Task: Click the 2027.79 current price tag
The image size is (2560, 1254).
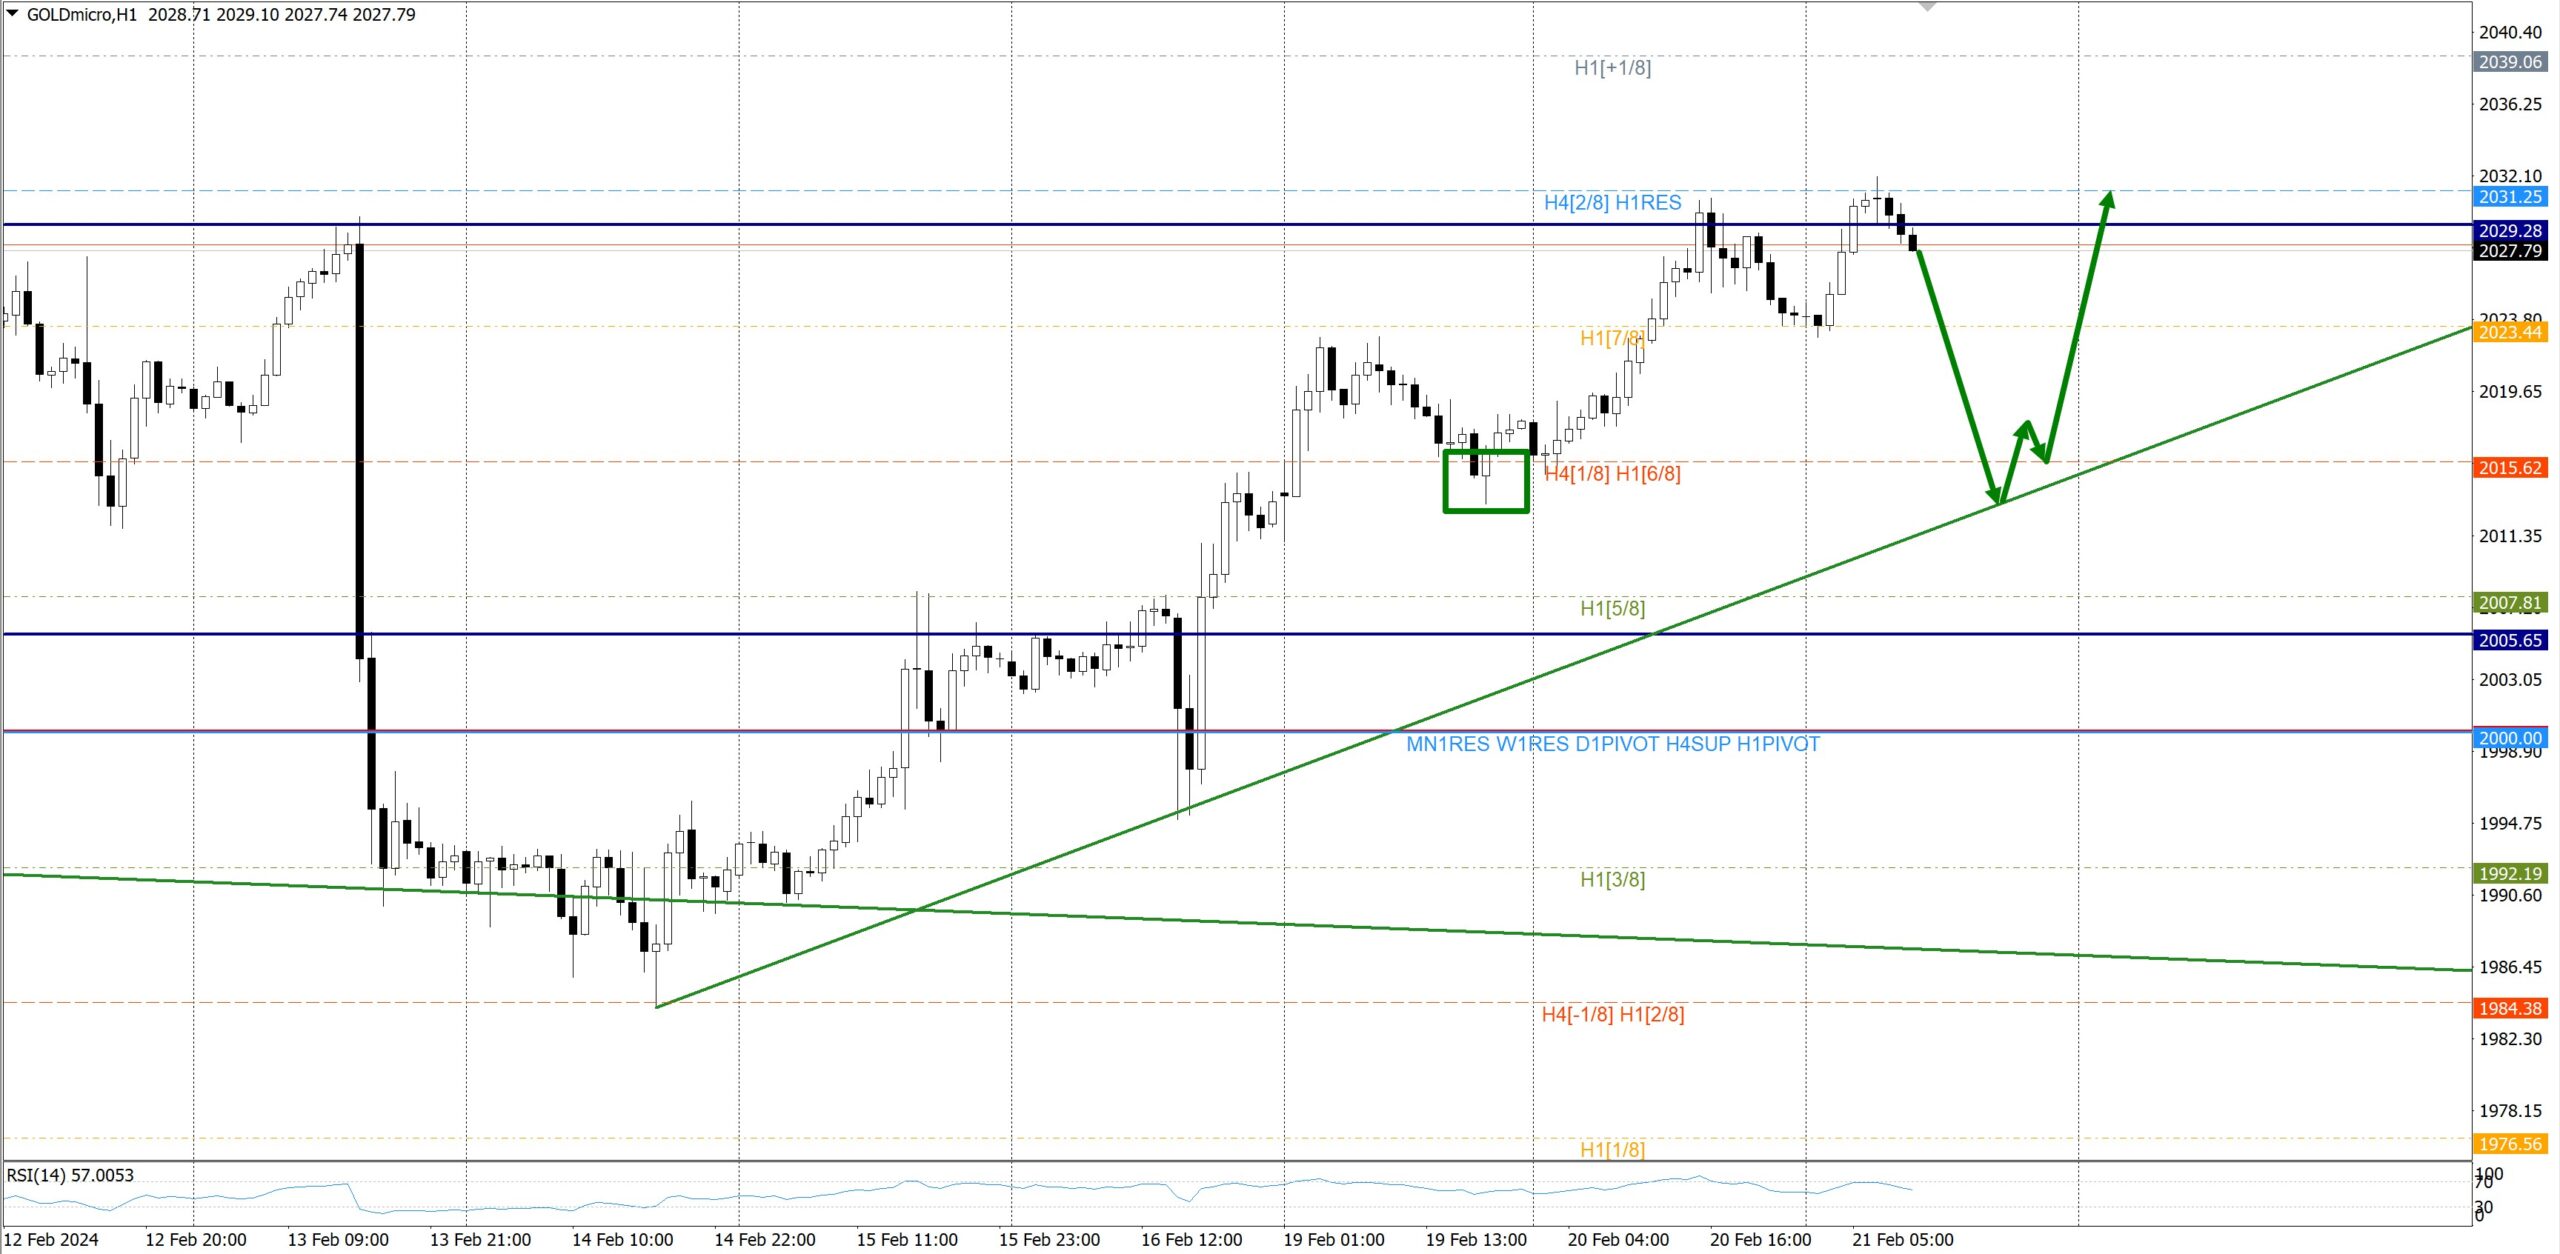Action: [x=2510, y=251]
